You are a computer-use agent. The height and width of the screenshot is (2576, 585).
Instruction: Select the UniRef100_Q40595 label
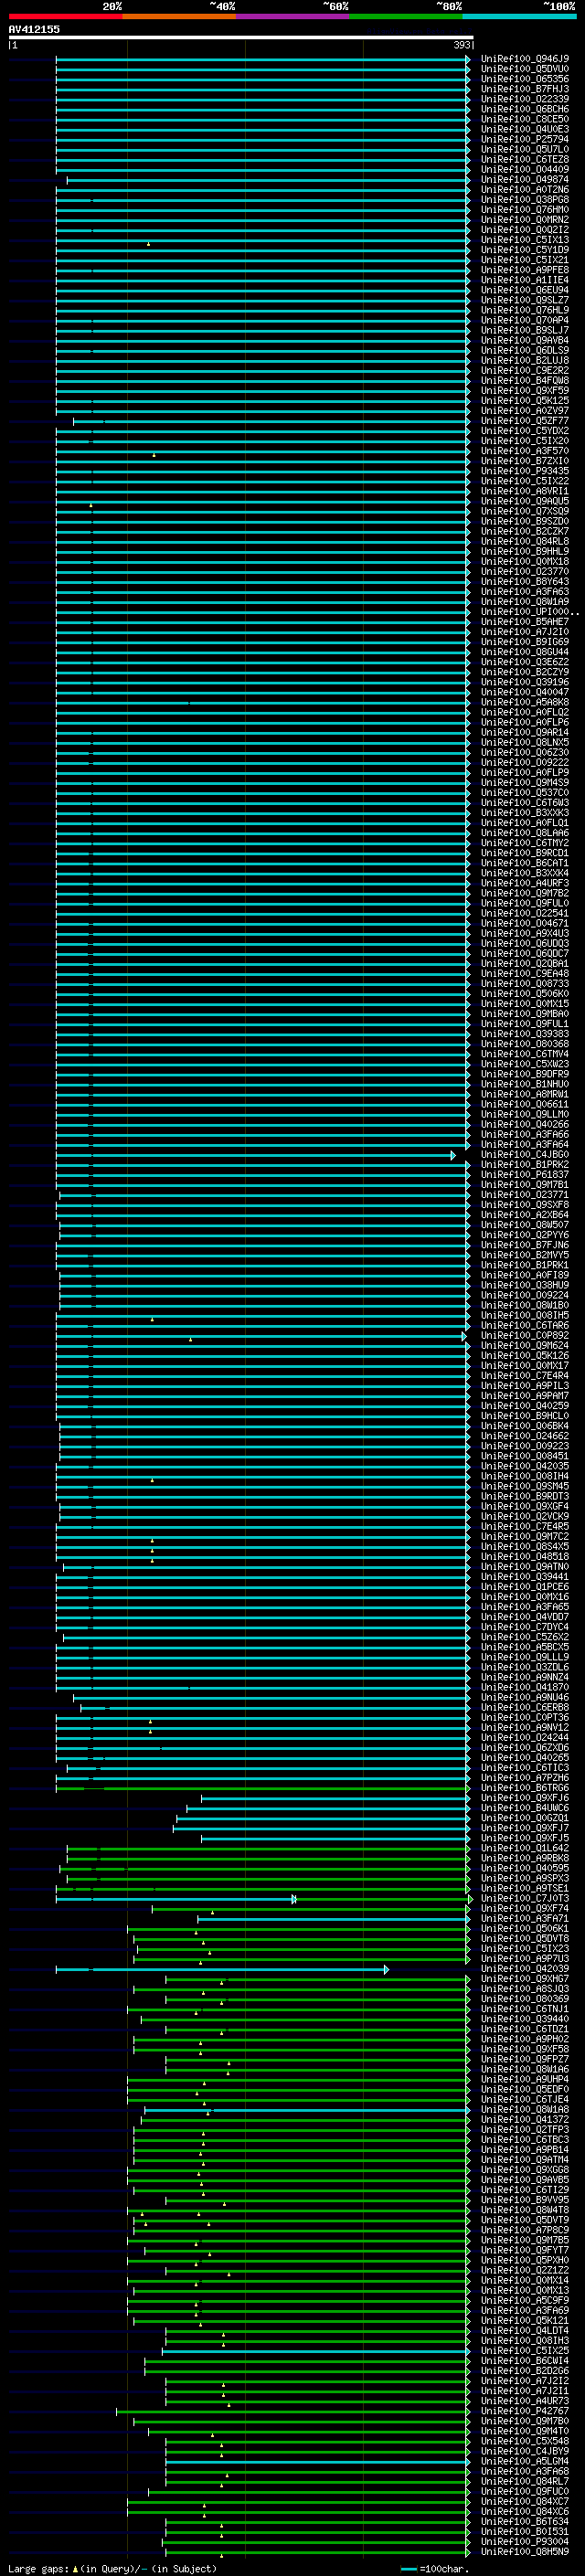point(524,1868)
